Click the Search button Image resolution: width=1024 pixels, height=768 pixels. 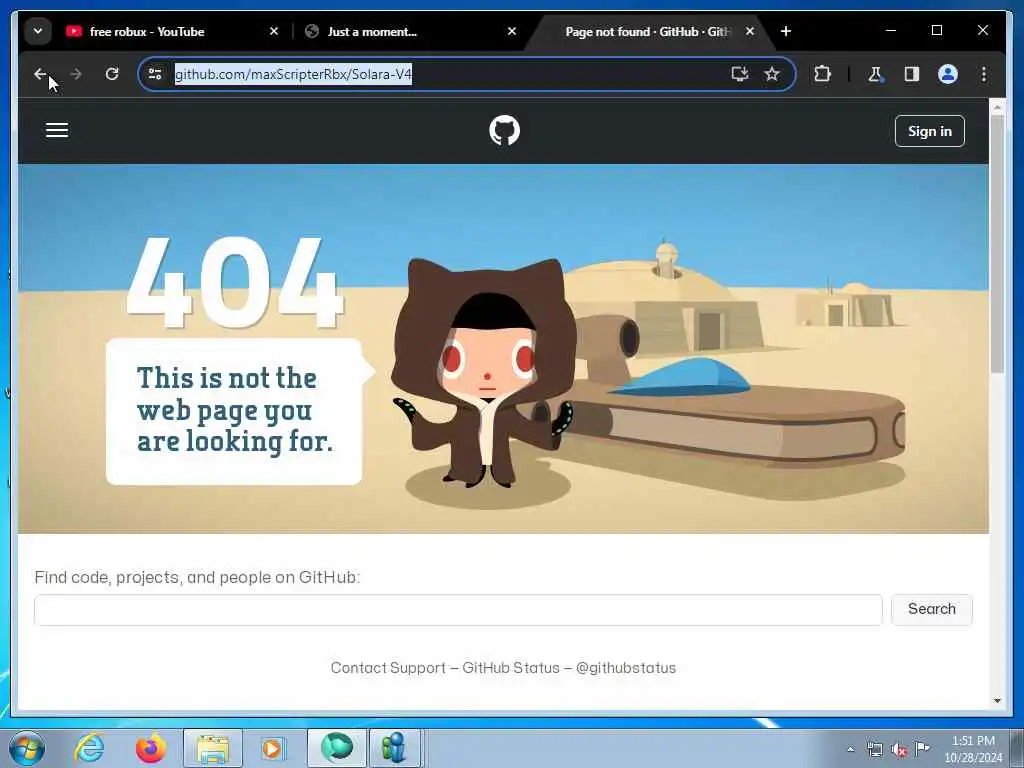(x=931, y=609)
